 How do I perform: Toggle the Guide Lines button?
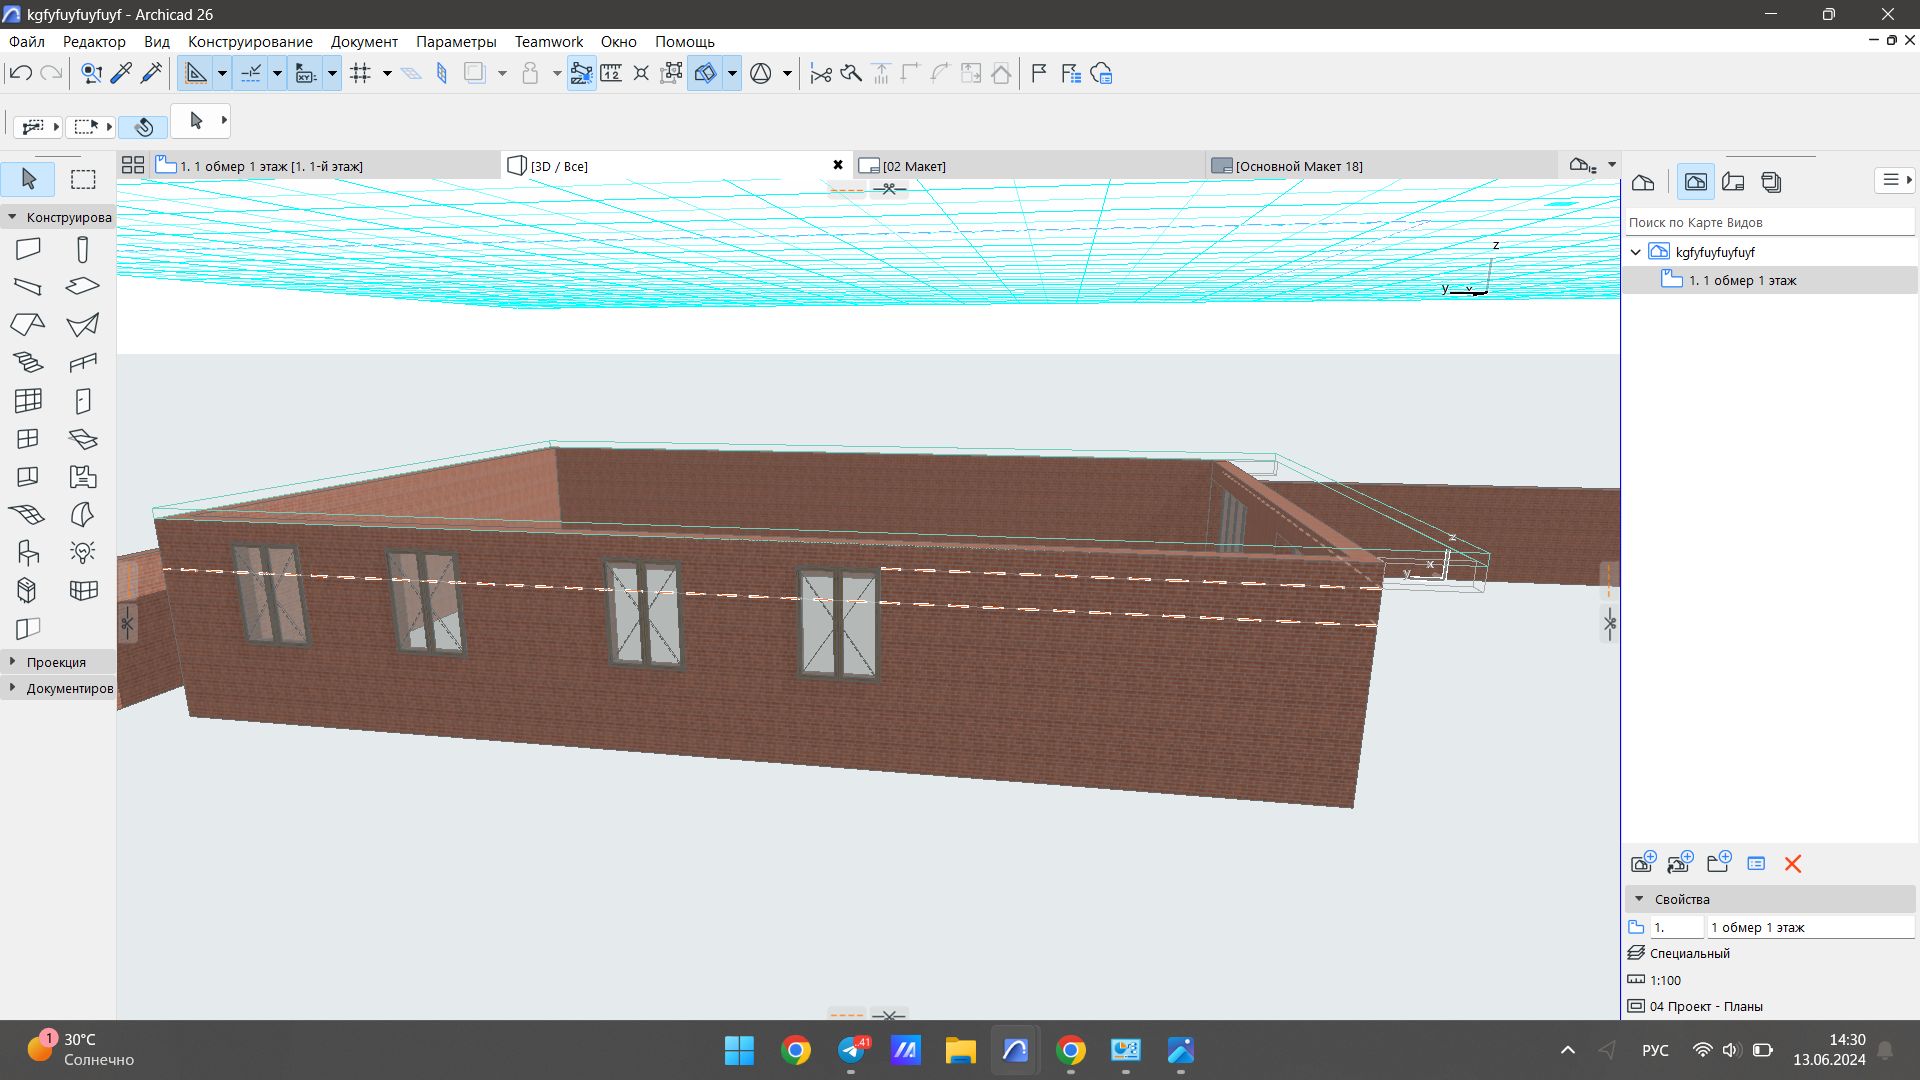(x=196, y=73)
